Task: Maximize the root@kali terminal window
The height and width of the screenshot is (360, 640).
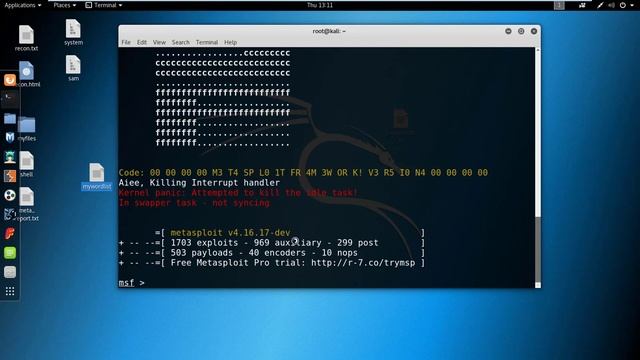Action: (x=521, y=31)
